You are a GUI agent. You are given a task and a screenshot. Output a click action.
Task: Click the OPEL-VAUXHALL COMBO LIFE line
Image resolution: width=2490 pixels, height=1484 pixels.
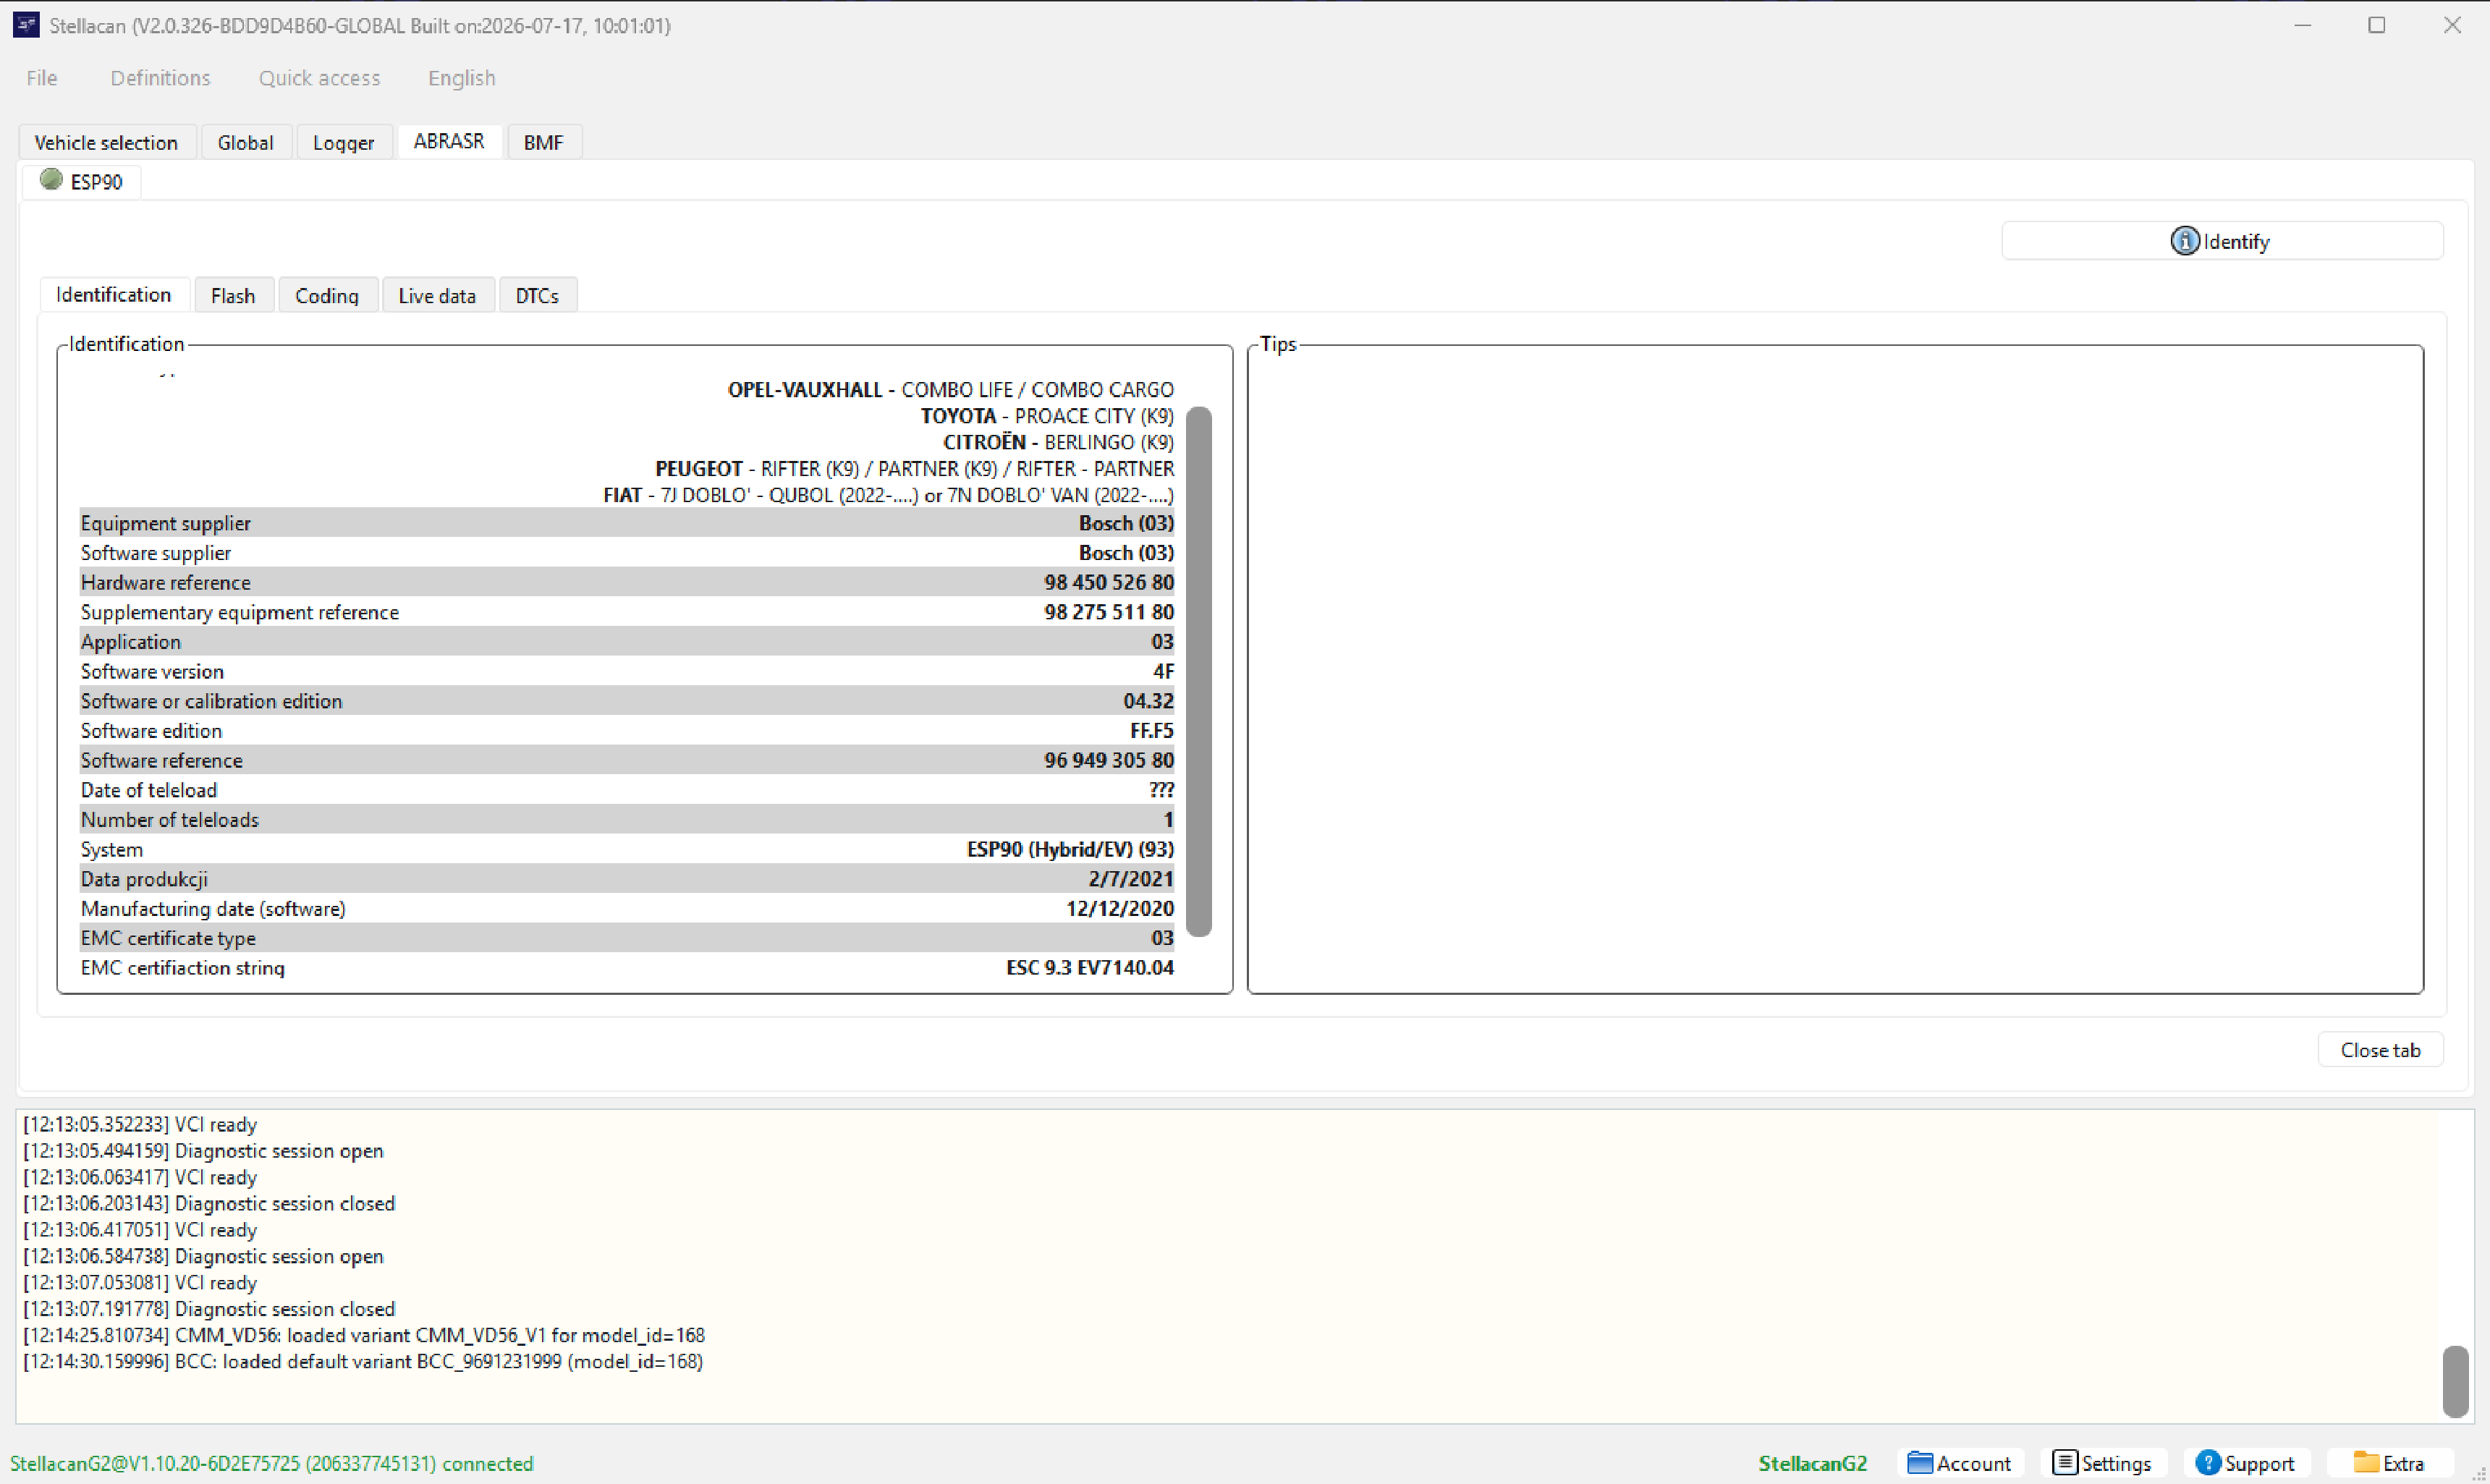click(951, 390)
